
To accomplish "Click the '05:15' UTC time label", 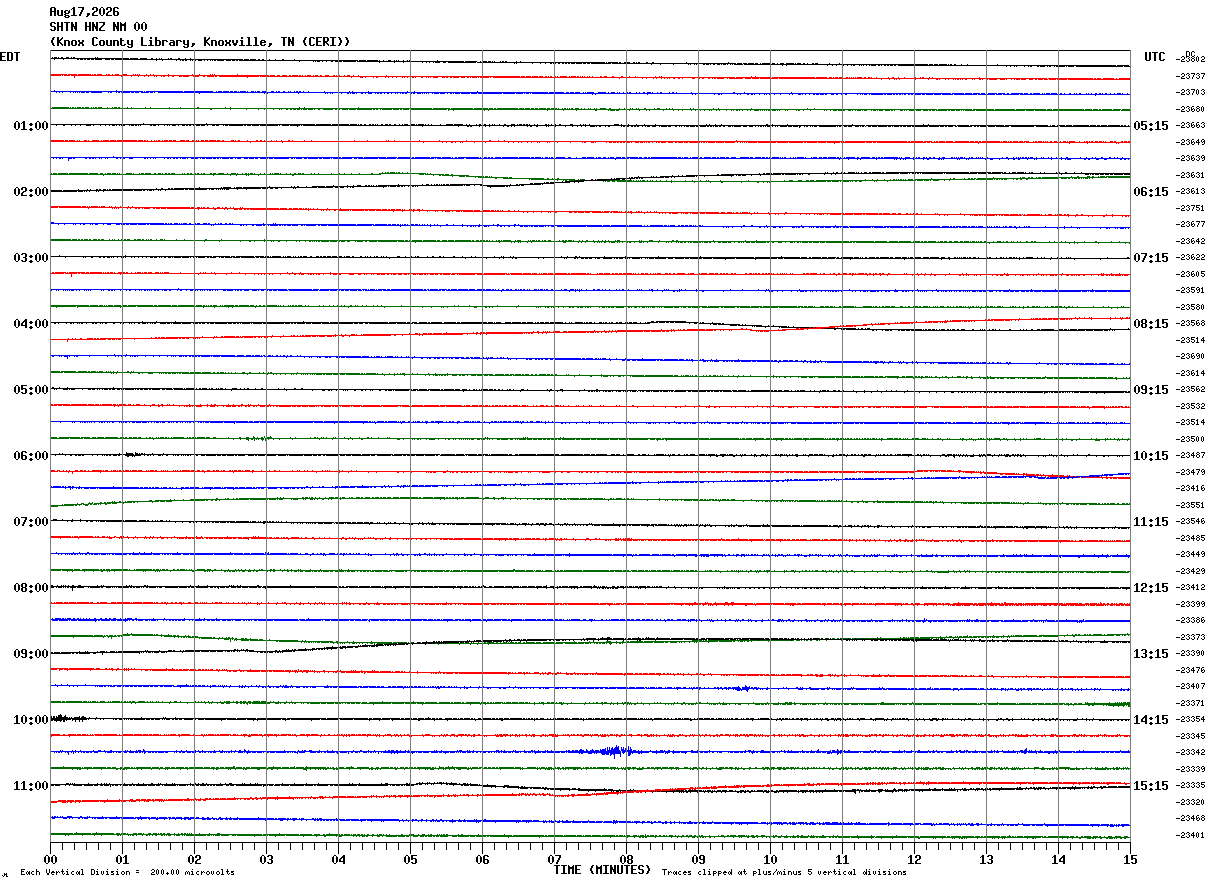I will click(x=1150, y=126).
